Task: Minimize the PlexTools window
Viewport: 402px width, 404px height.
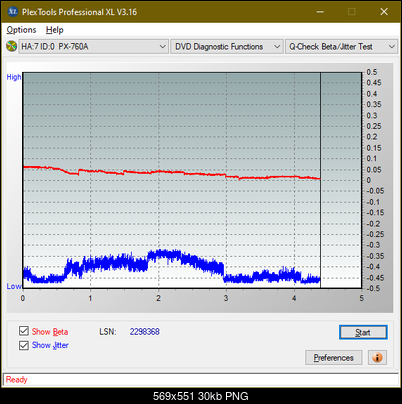Action: point(320,12)
